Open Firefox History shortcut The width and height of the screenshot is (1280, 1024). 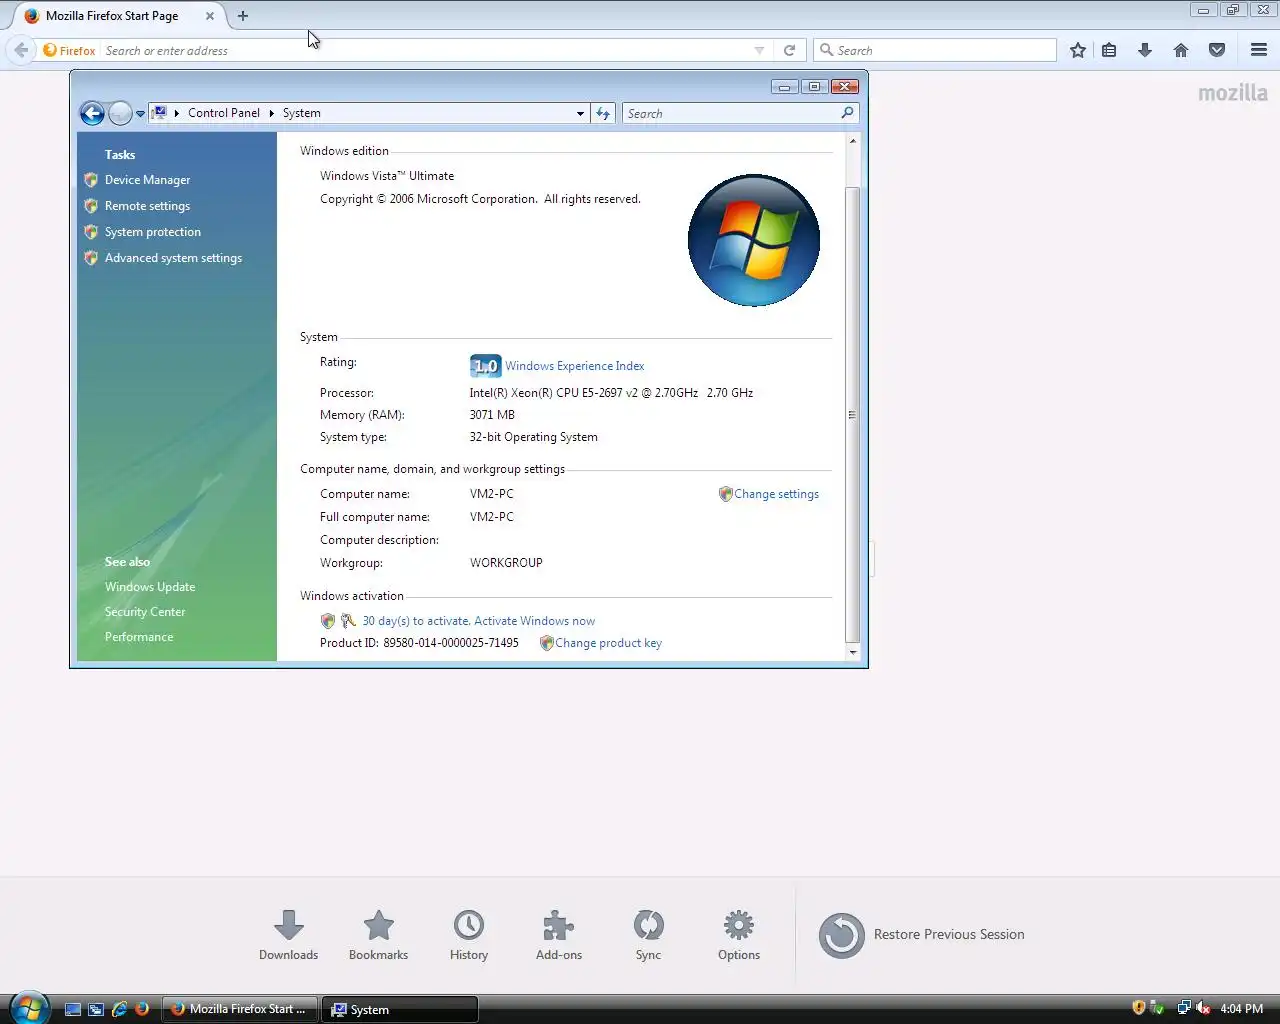(x=468, y=935)
